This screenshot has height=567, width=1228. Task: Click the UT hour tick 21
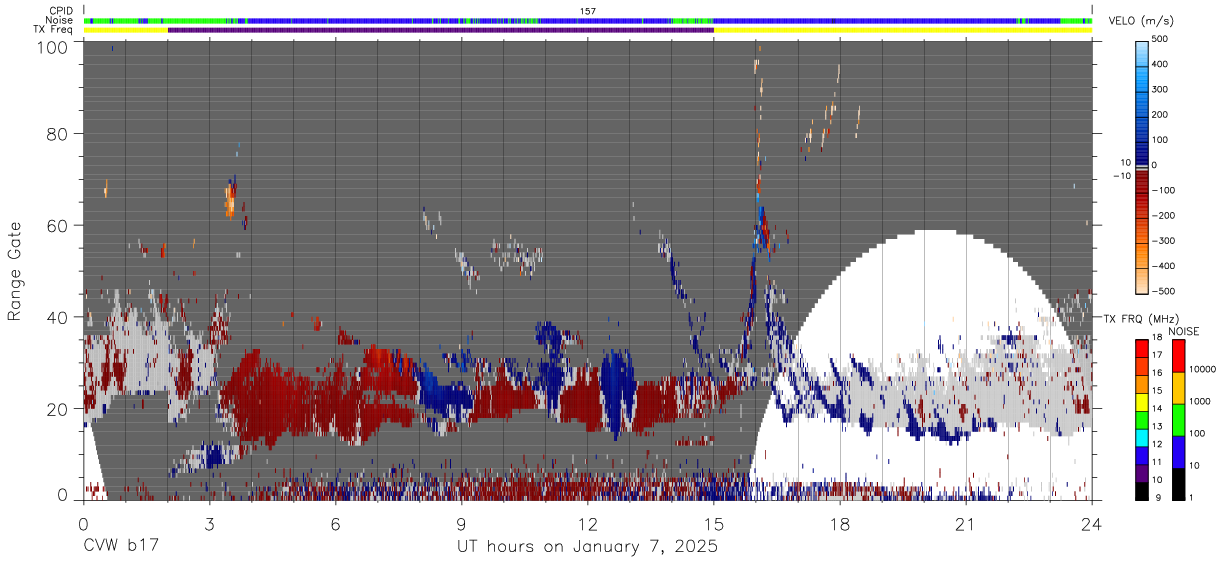pyautogui.click(x=966, y=523)
